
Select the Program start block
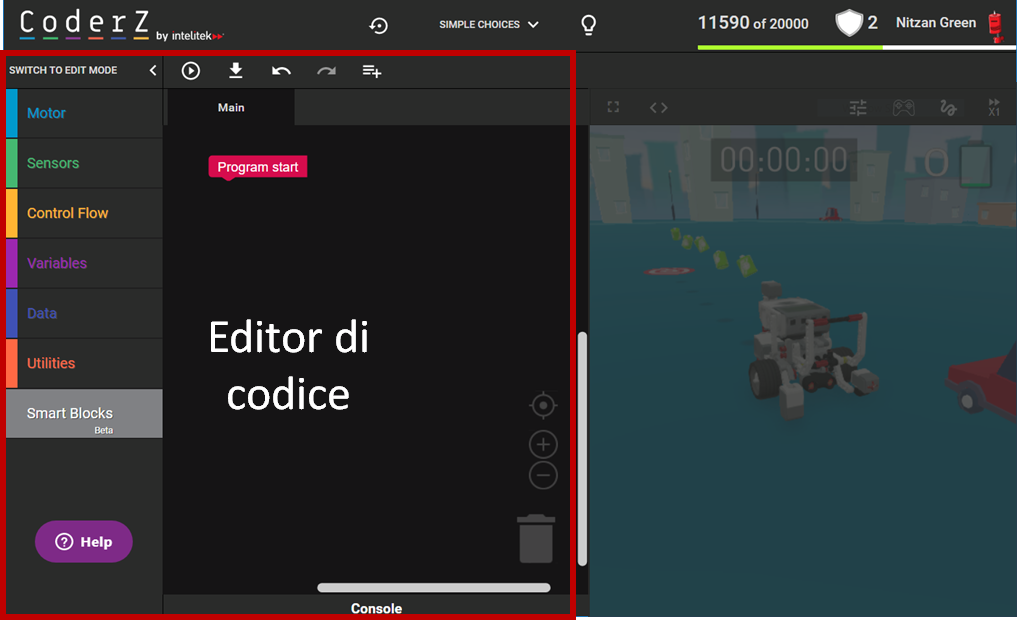257,167
